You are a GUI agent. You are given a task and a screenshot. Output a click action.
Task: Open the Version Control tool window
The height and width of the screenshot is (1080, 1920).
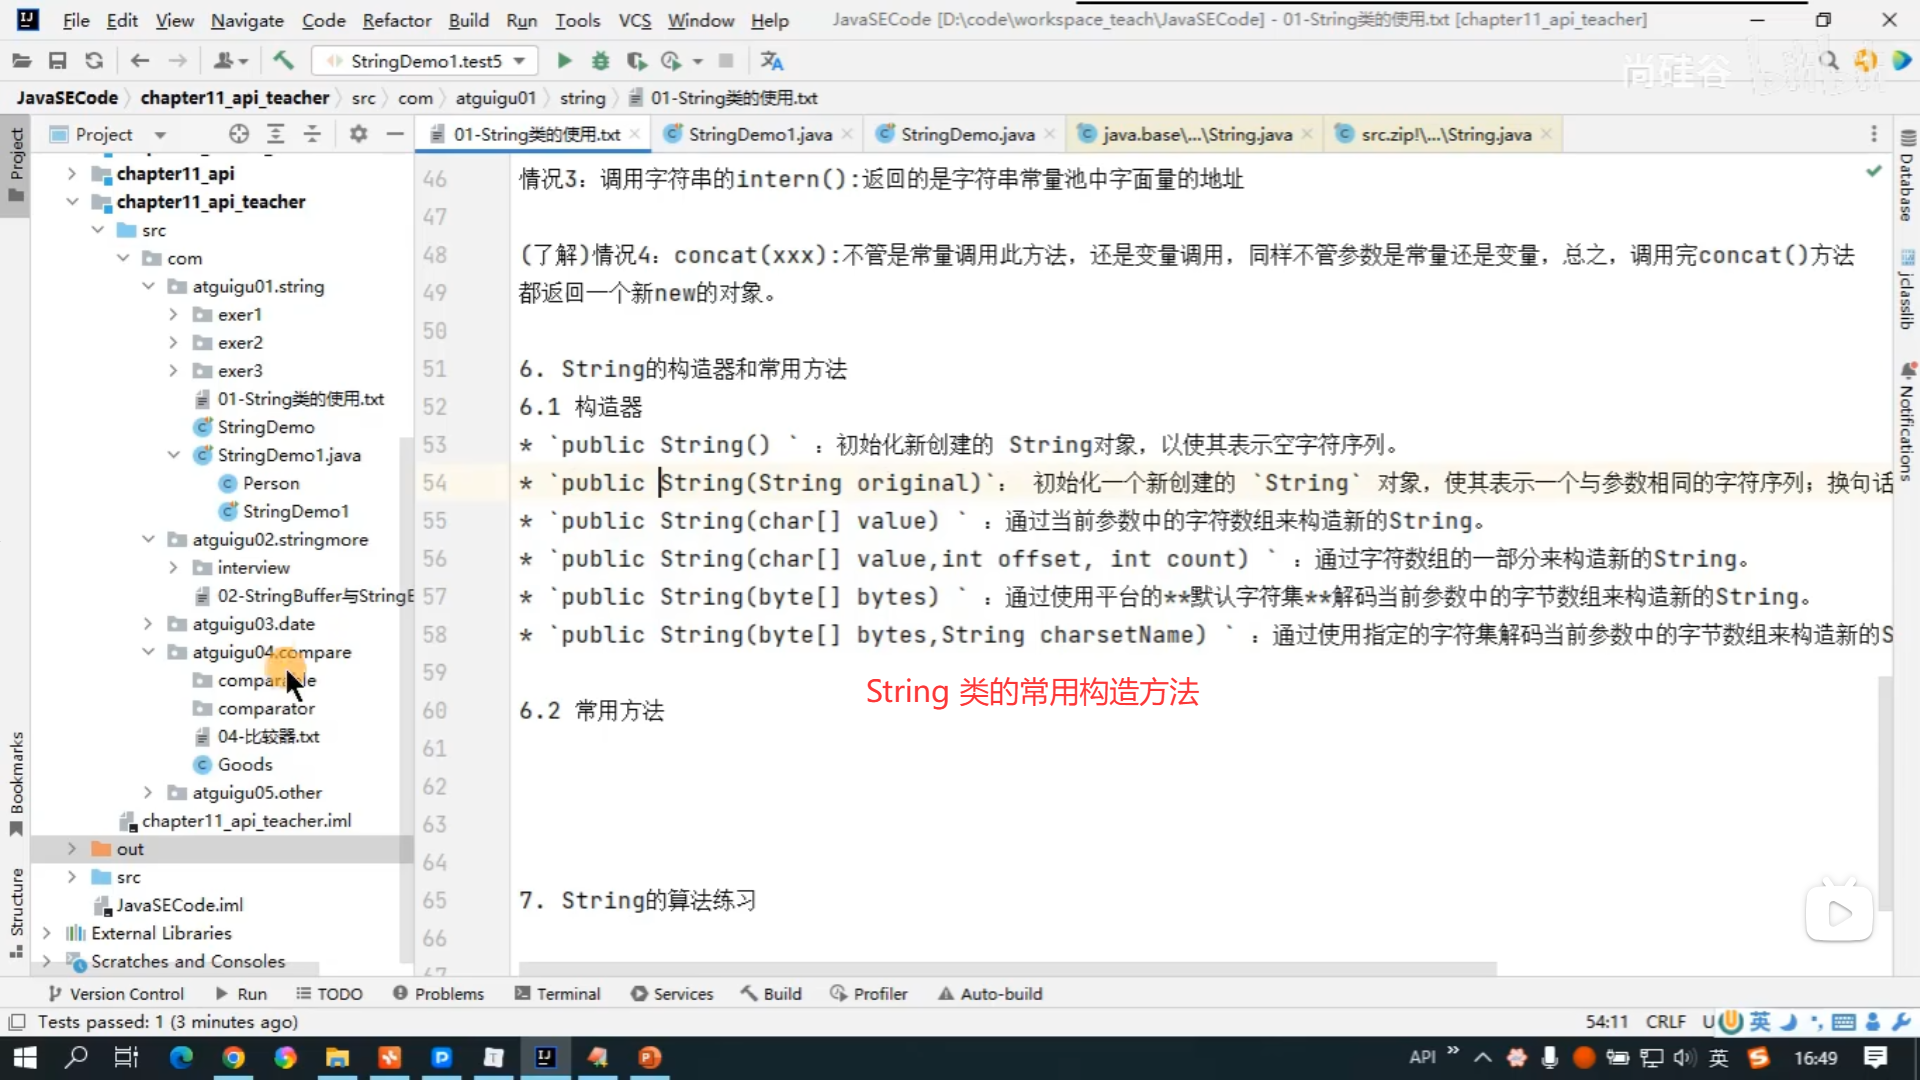117,994
